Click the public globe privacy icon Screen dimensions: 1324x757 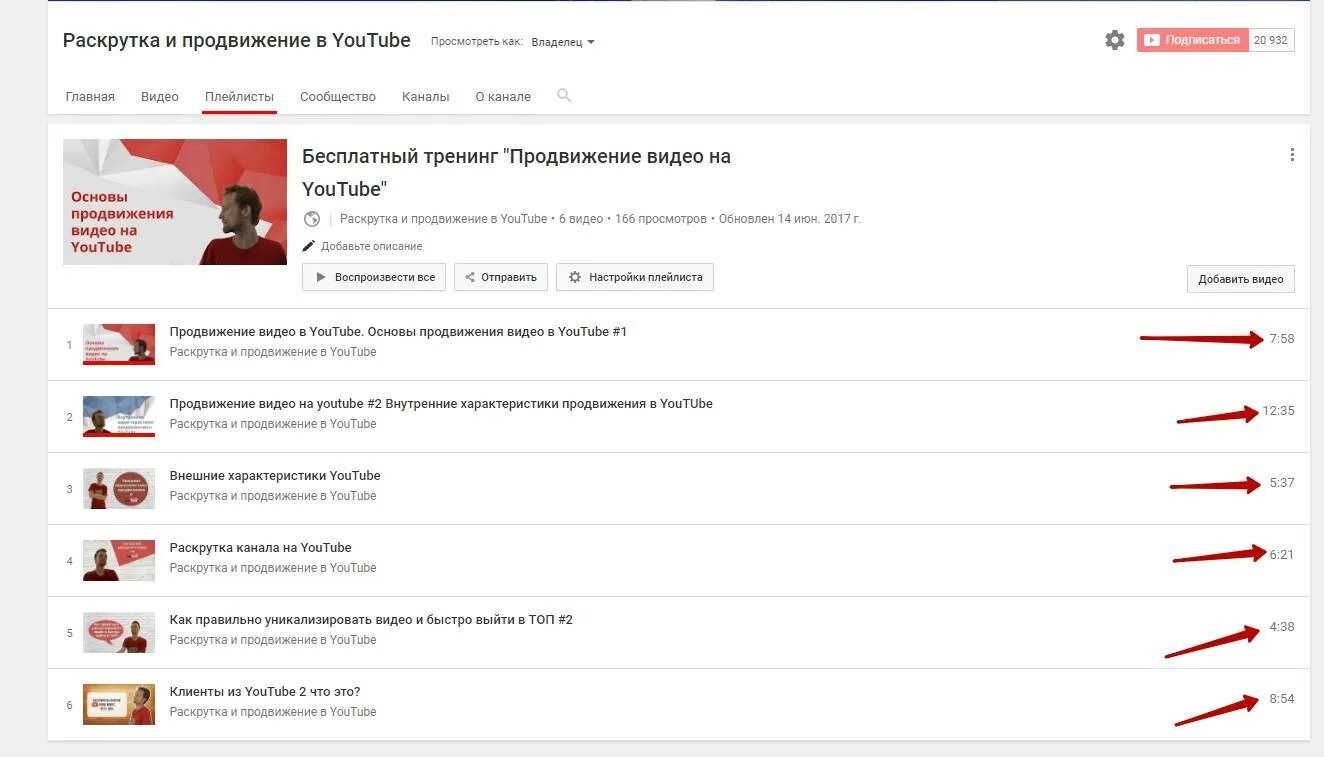pyautogui.click(x=311, y=219)
